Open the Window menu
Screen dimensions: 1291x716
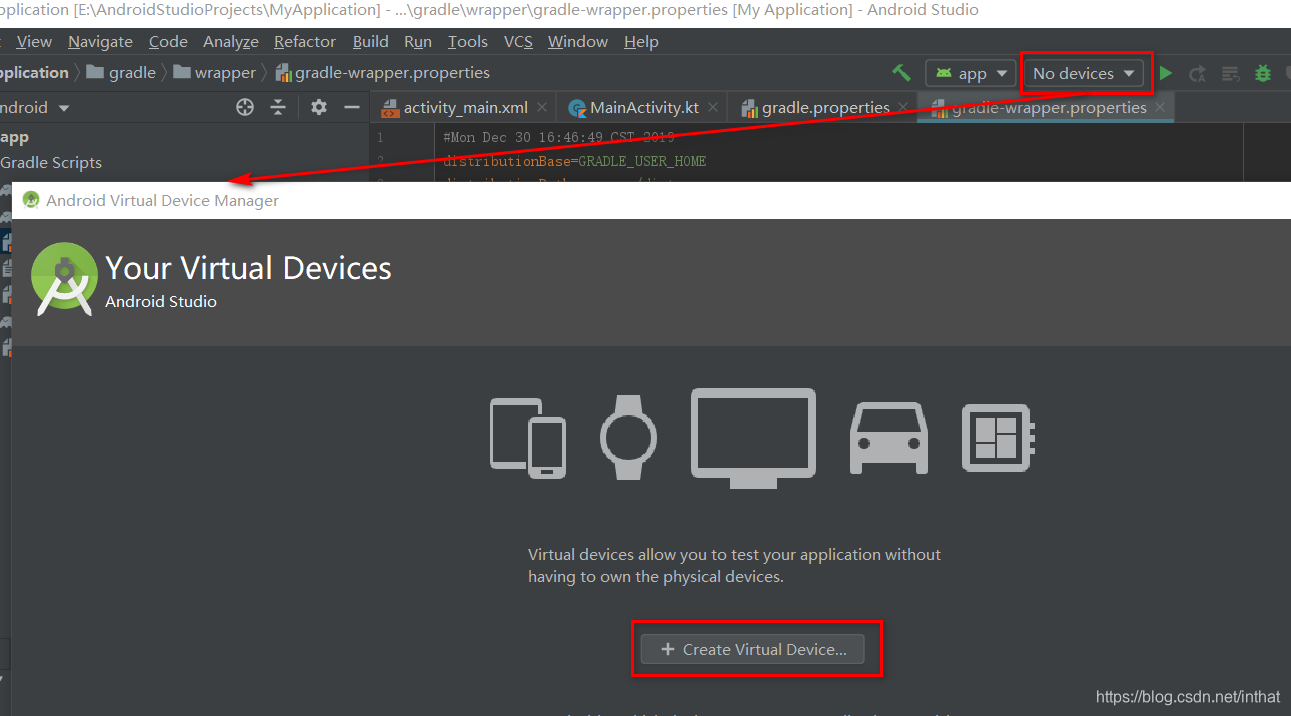click(x=578, y=41)
